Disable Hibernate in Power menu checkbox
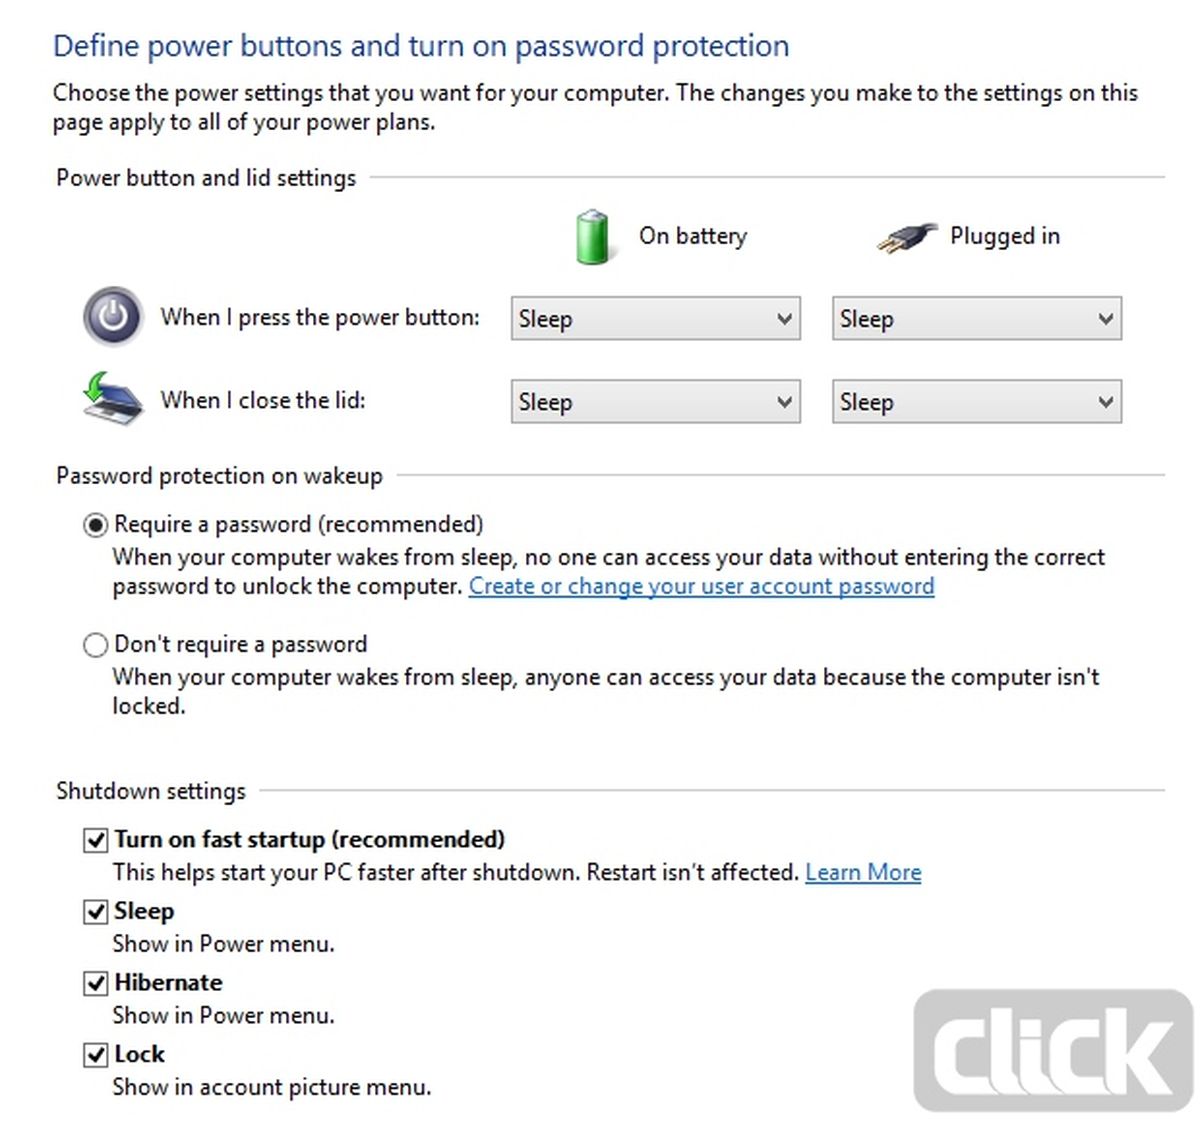This screenshot has width=1200, height=1122. (x=96, y=984)
